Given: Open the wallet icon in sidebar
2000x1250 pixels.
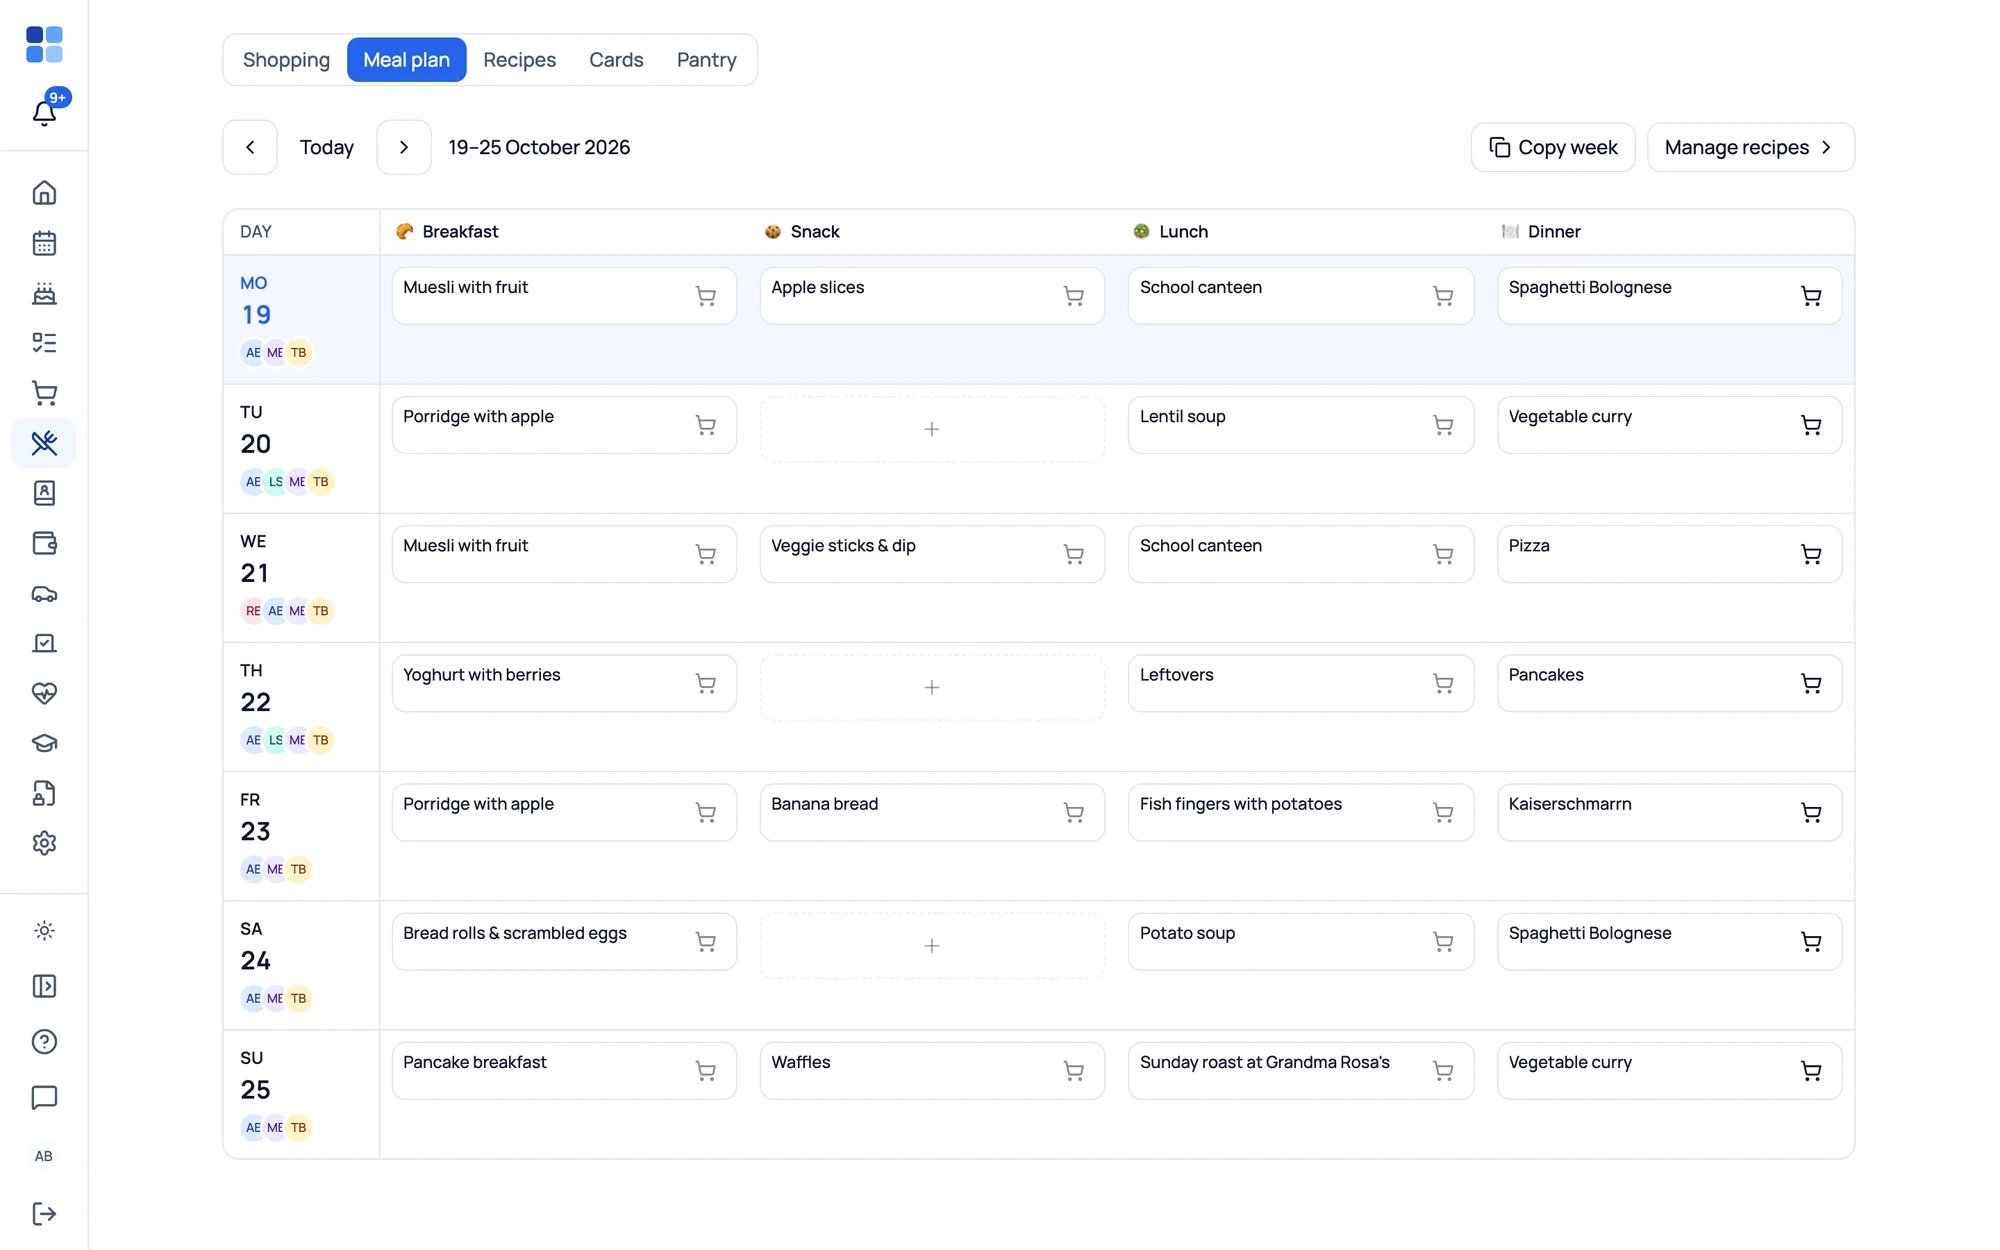Looking at the screenshot, I should 44,543.
